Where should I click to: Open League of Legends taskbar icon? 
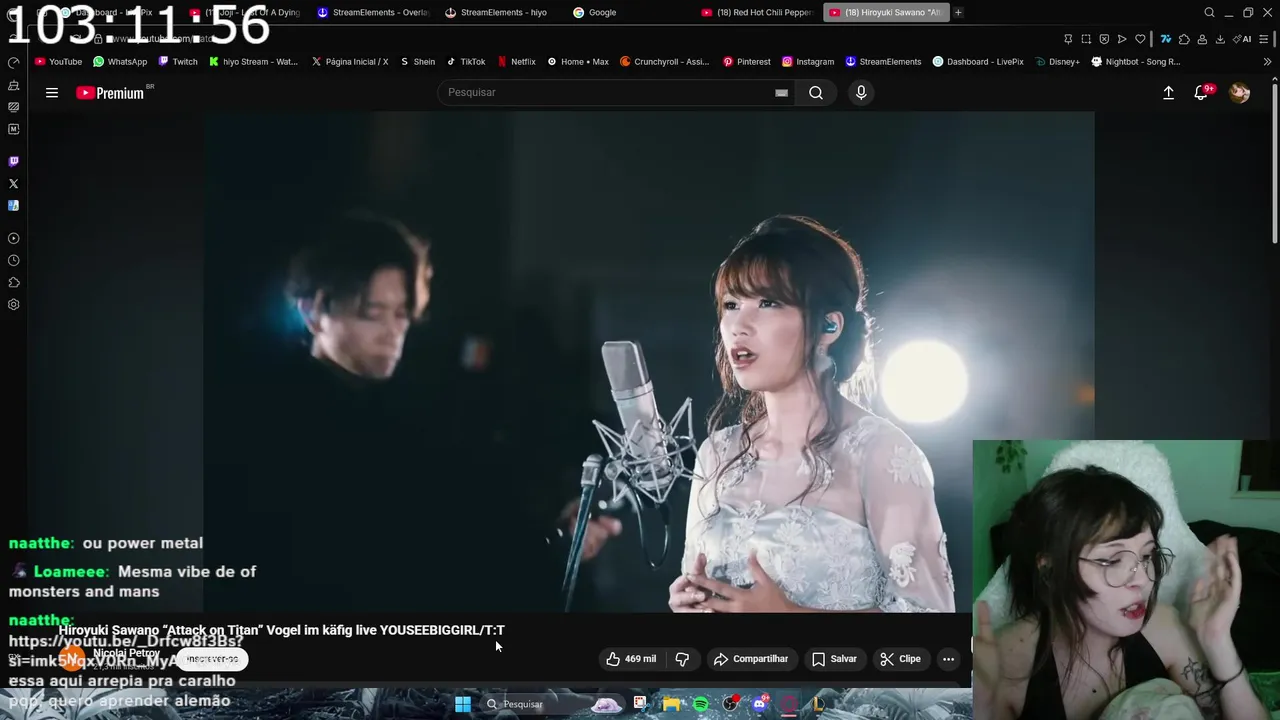pos(818,704)
